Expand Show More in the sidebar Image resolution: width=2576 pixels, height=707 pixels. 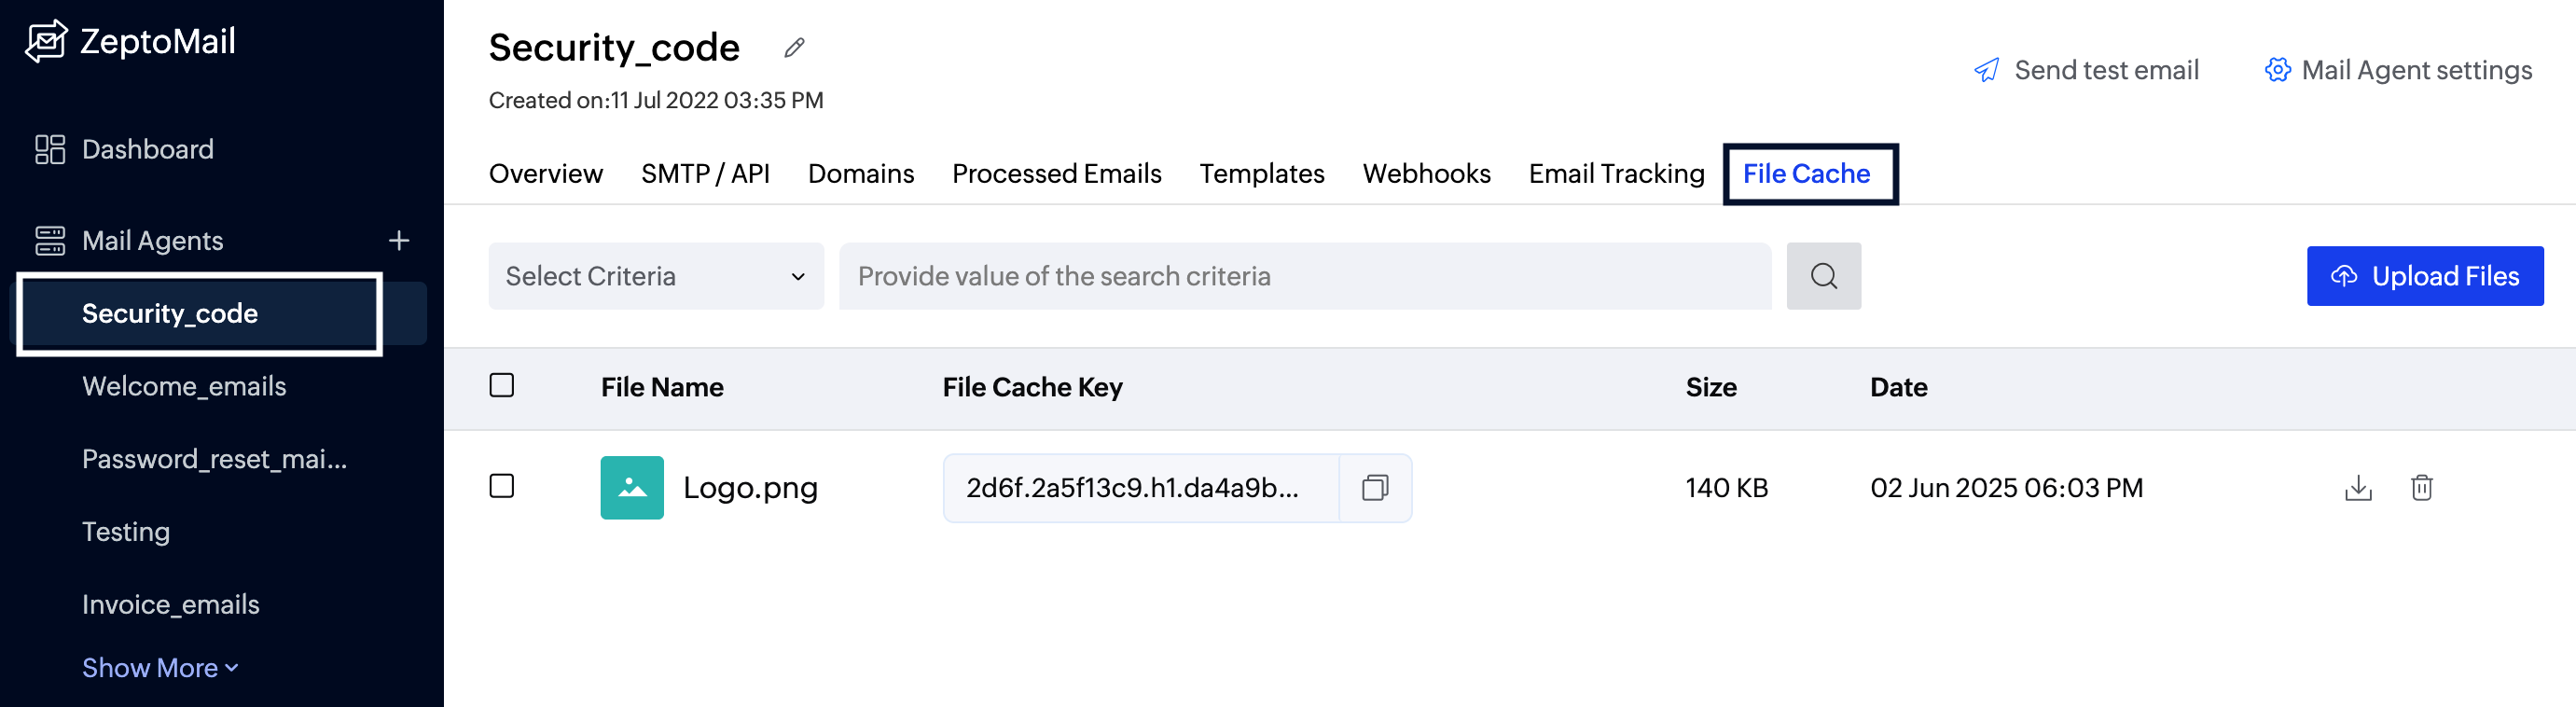160,668
